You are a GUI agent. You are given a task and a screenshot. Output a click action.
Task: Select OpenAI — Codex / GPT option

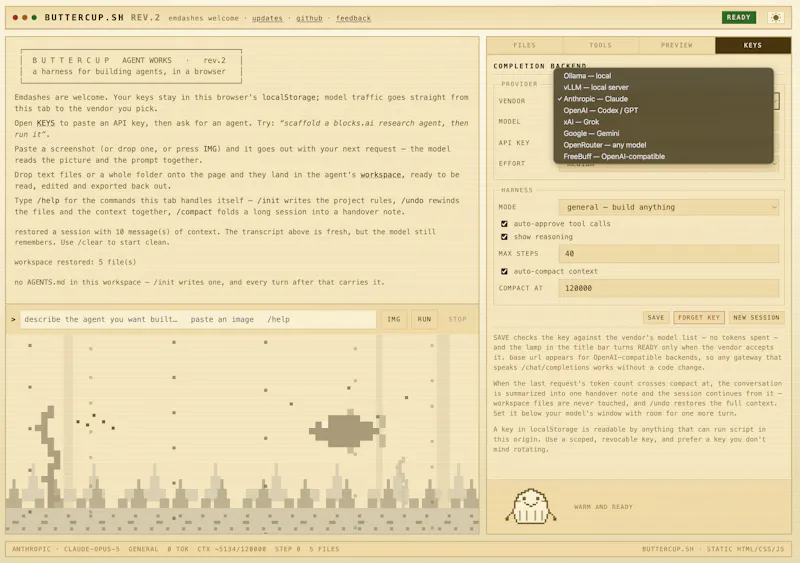tap(663, 110)
